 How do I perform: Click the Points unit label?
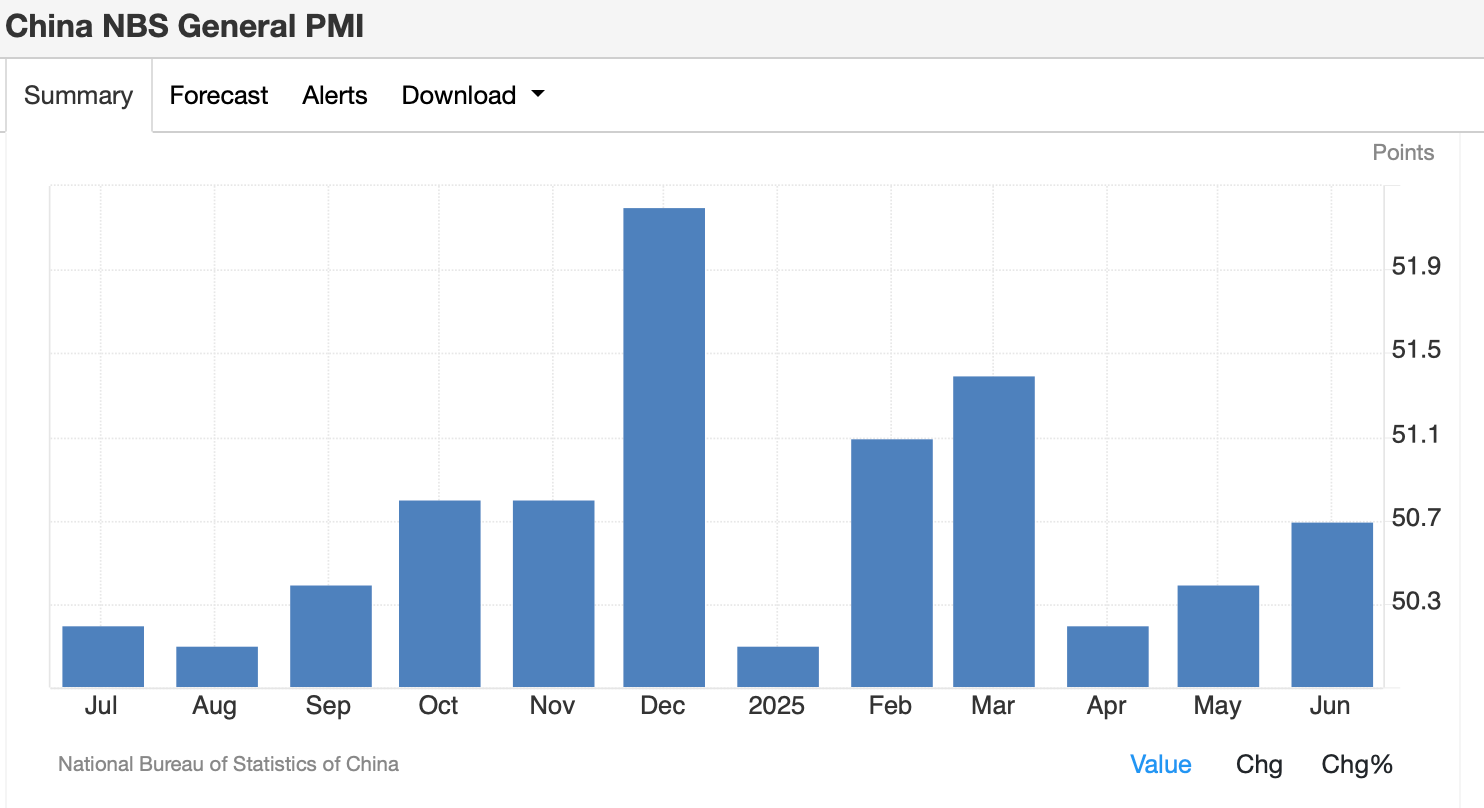(1403, 153)
